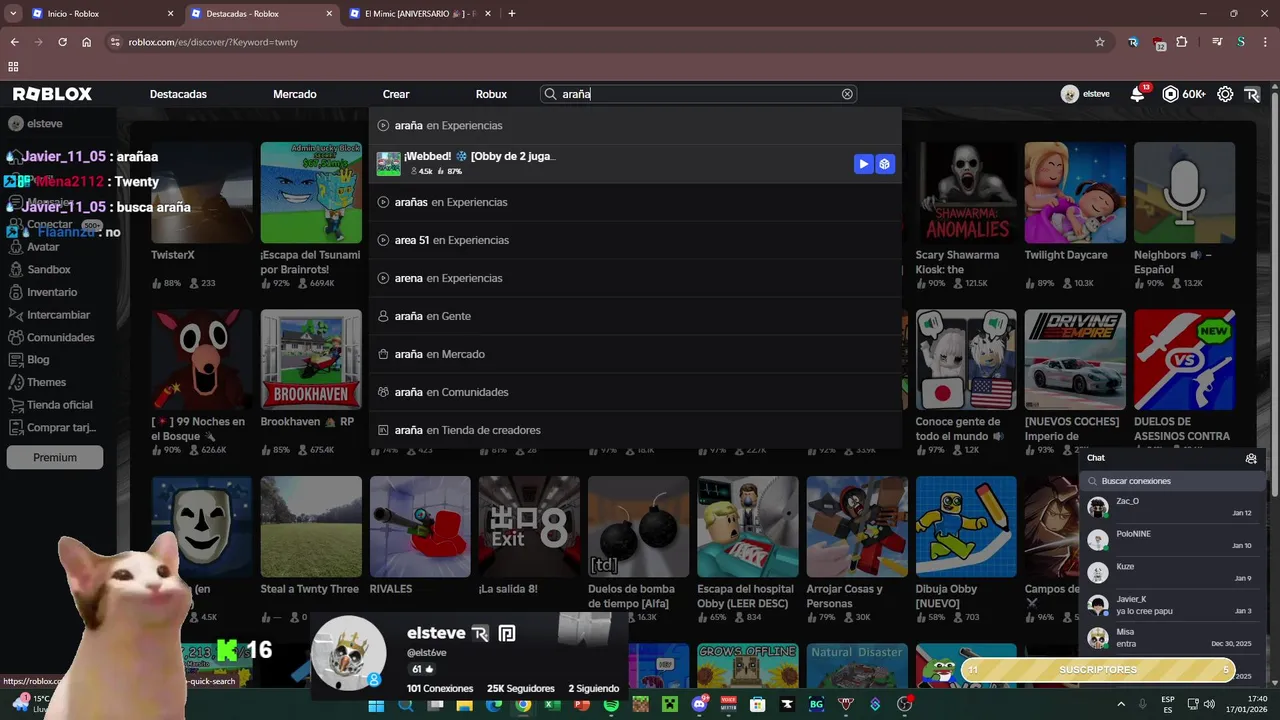
Task: Click the Chat panel header
Action: click(1172, 458)
